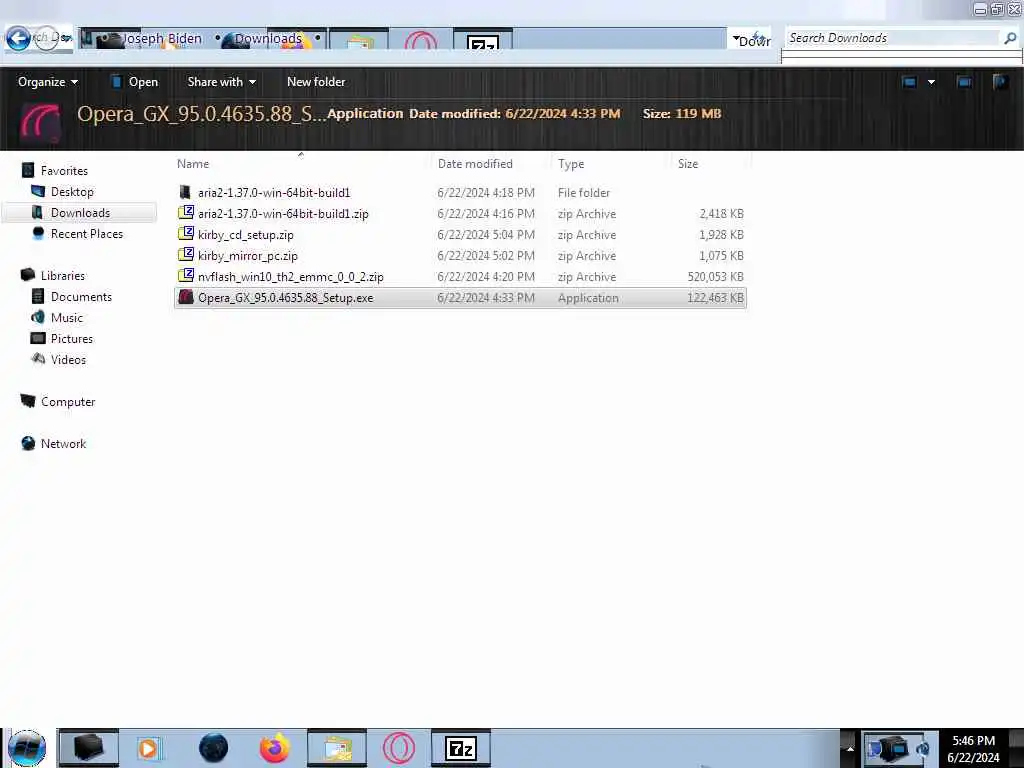This screenshot has height=768, width=1024.
Task: Click the File folder type cell
Action: pyautogui.click(x=584, y=193)
